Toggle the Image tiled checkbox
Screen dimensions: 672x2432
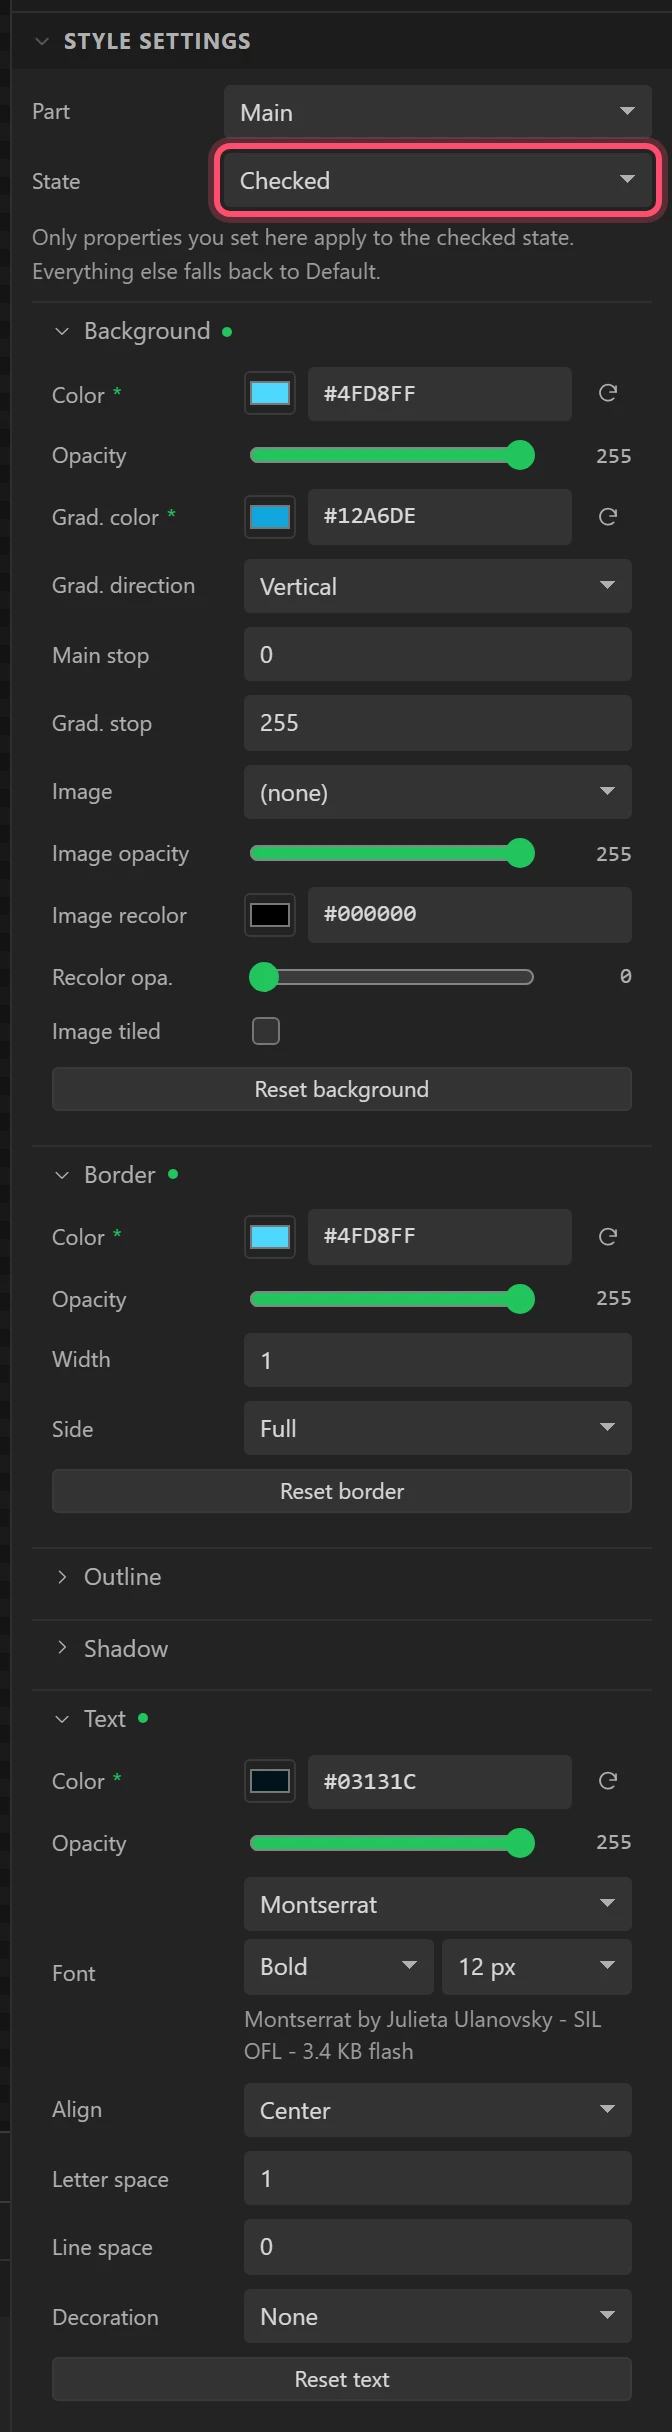click(x=266, y=1031)
